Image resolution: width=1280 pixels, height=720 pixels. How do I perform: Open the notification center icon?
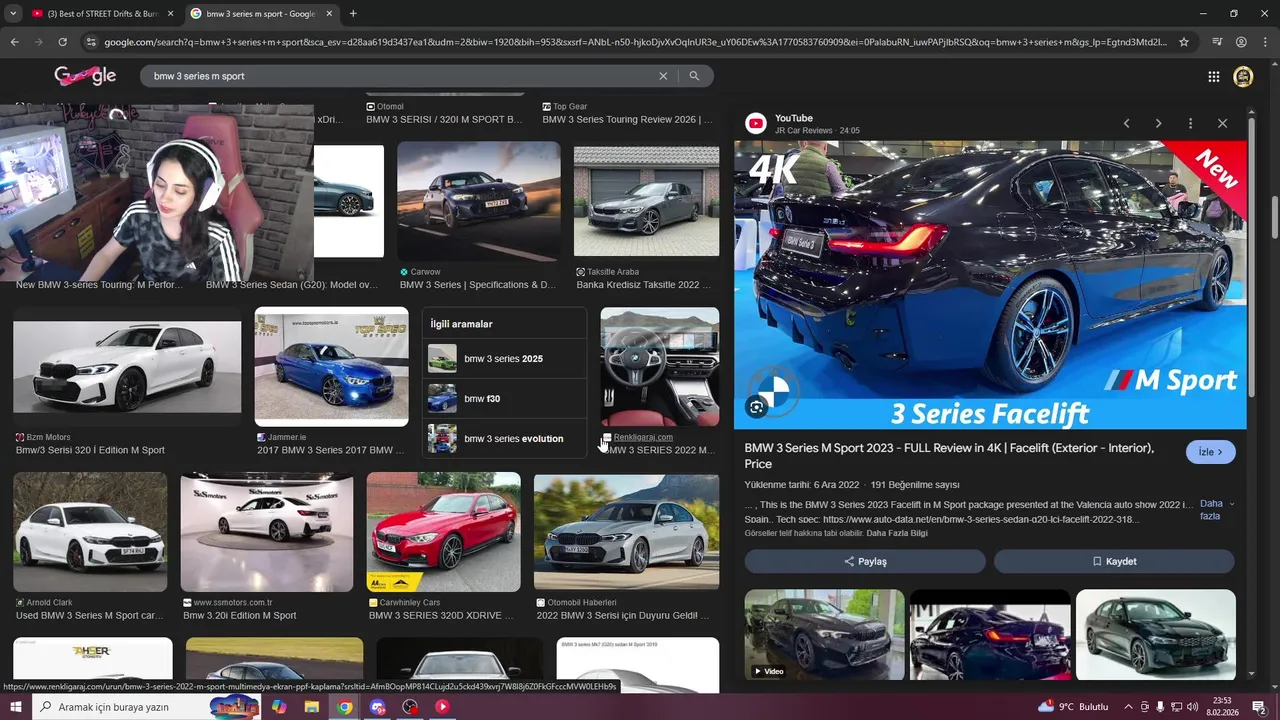pyautogui.click(x=1259, y=707)
